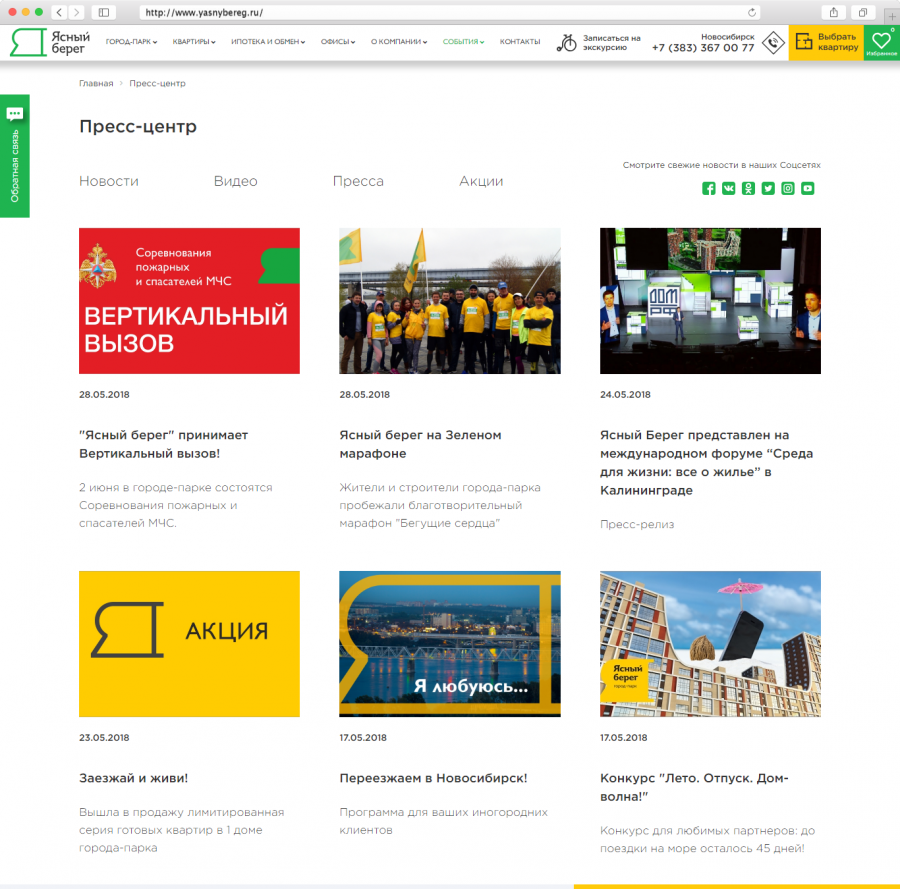The height and width of the screenshot is (889, 900).
Task: Open the Заезжай и живи! article
Action: [134, 778]
